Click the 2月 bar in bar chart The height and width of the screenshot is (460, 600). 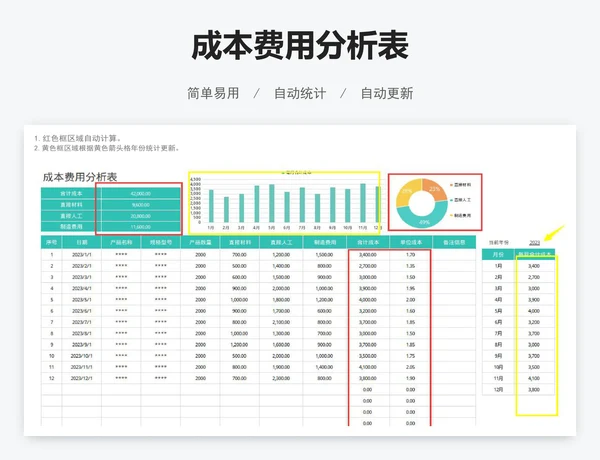pos(227,210)
